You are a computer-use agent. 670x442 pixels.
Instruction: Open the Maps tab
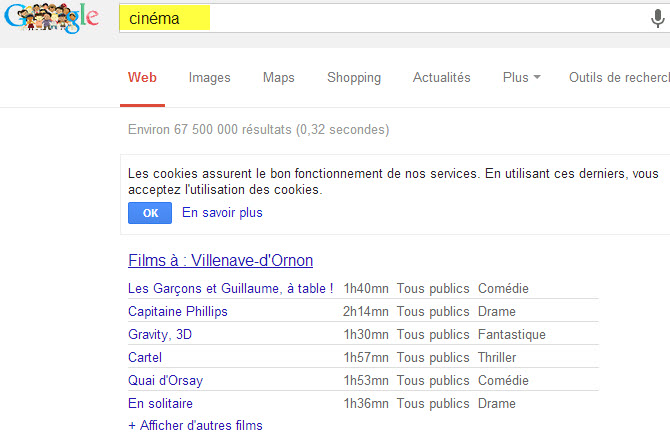(279, 77)
